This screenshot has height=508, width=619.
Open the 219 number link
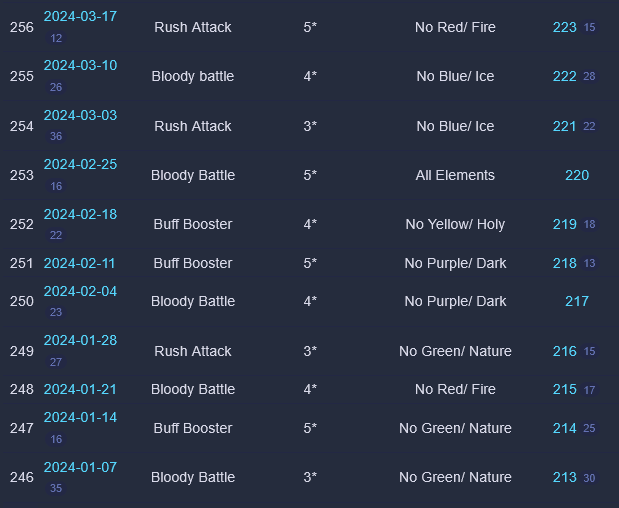tap(564, 224)
